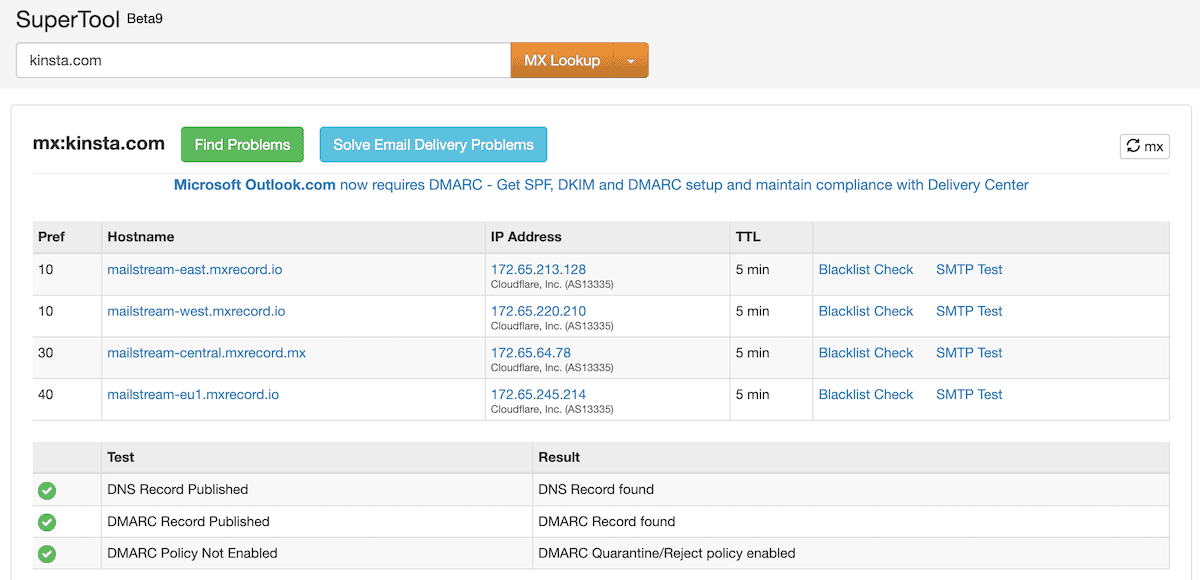The image size is (1200, 580).
Task: Click the green checkmark beside DMARC Policy Not Enabled
Action: click(x=47, y=553)
